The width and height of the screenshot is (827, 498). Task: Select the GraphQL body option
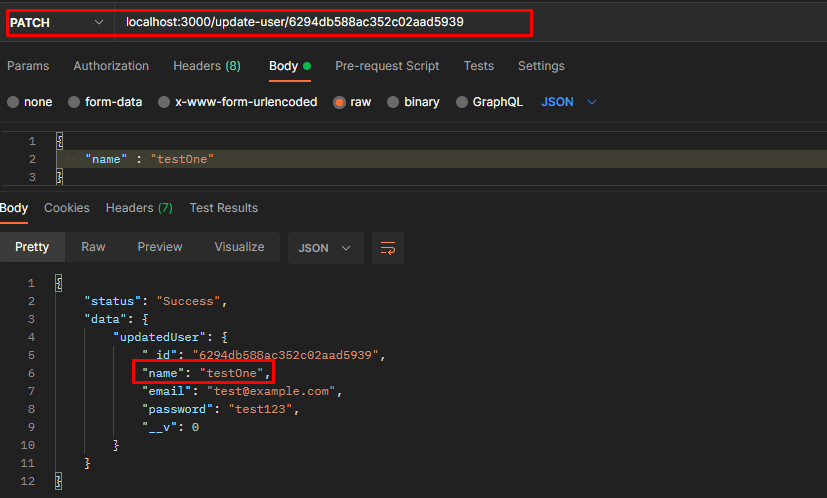point(462,102)
